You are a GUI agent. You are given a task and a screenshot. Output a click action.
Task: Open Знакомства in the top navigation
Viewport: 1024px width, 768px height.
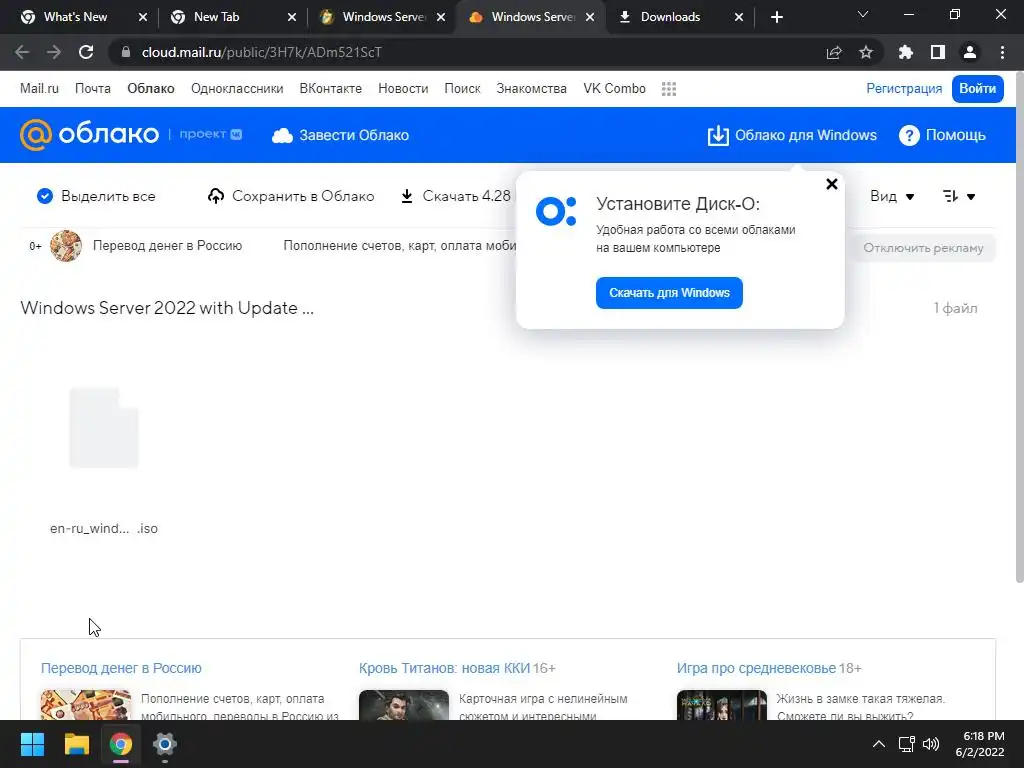coord(532,89)
